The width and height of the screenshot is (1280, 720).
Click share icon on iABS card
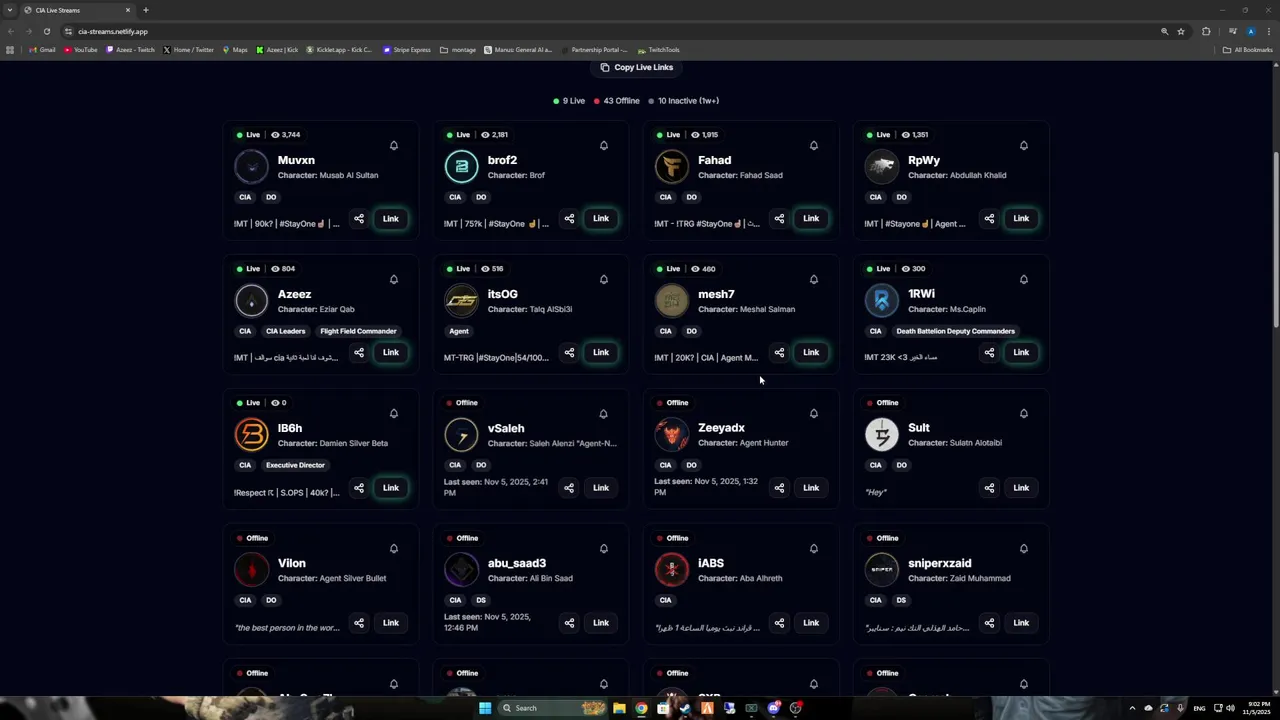click(x=779, y=623)
